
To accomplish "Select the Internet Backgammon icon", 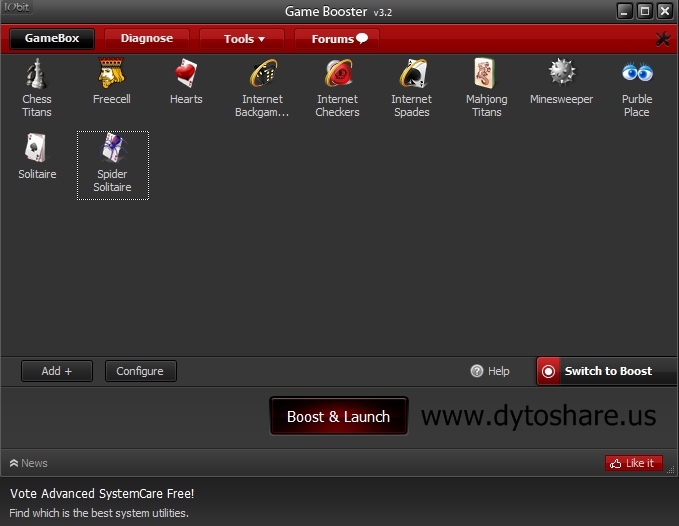I will pyautogui.click(x=262, y=73).
